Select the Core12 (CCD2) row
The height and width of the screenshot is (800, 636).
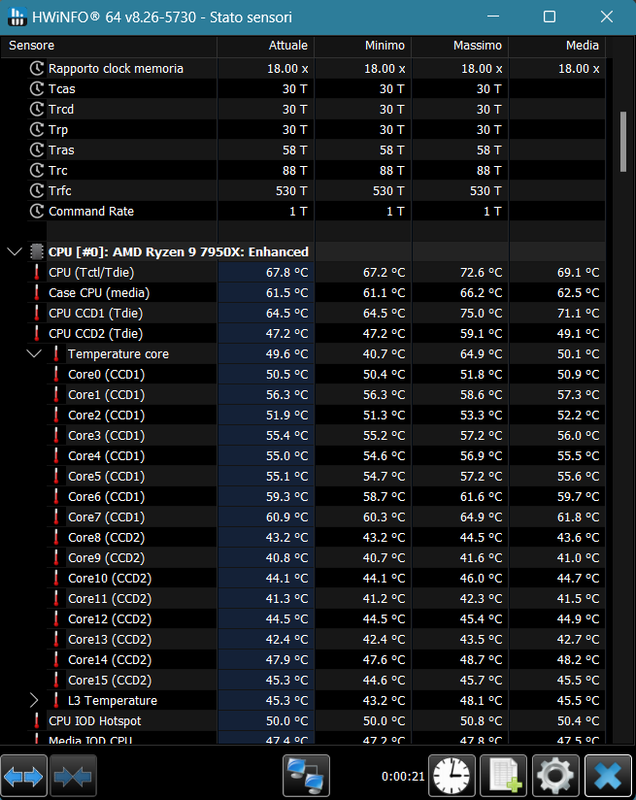click(x=326, y=619)
